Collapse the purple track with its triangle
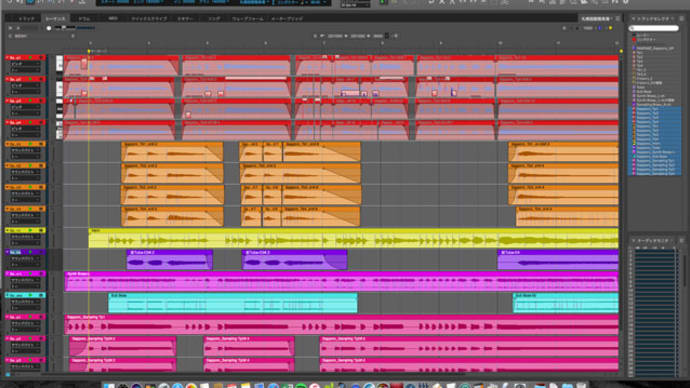The height and width of the screenshot is (388, 690). pyautogui.click(x=7, y=252)
